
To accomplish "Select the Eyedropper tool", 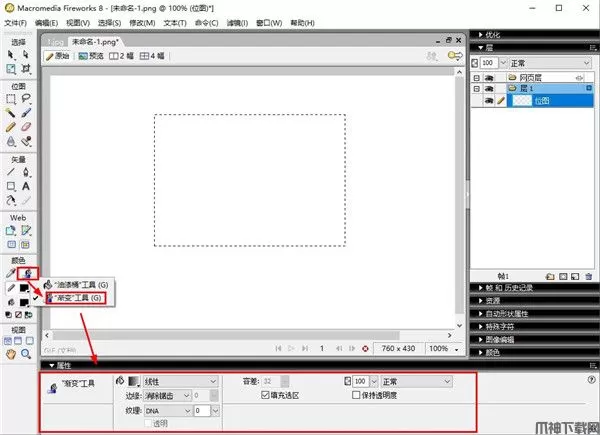I will tap(11, 271).
